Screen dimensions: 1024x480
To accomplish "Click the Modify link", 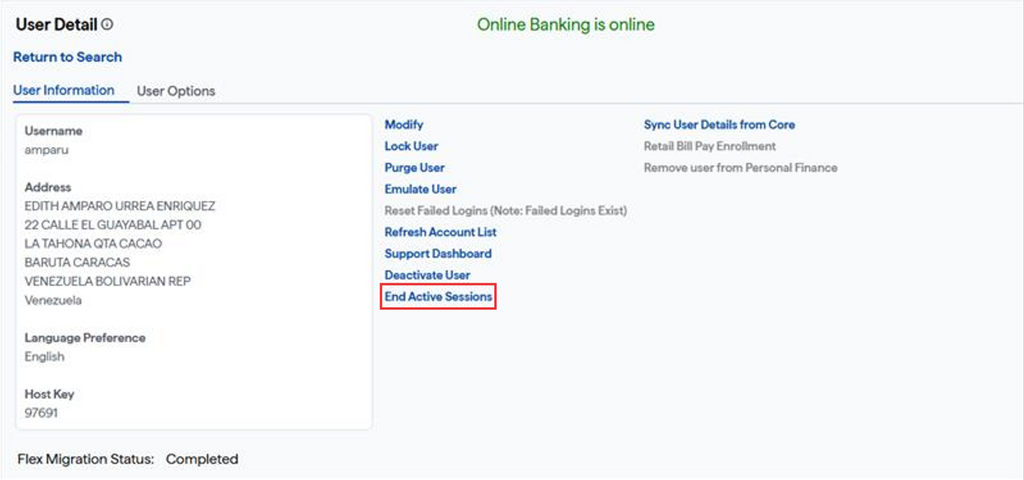I will pyautogui.click(x=404, y=125).
